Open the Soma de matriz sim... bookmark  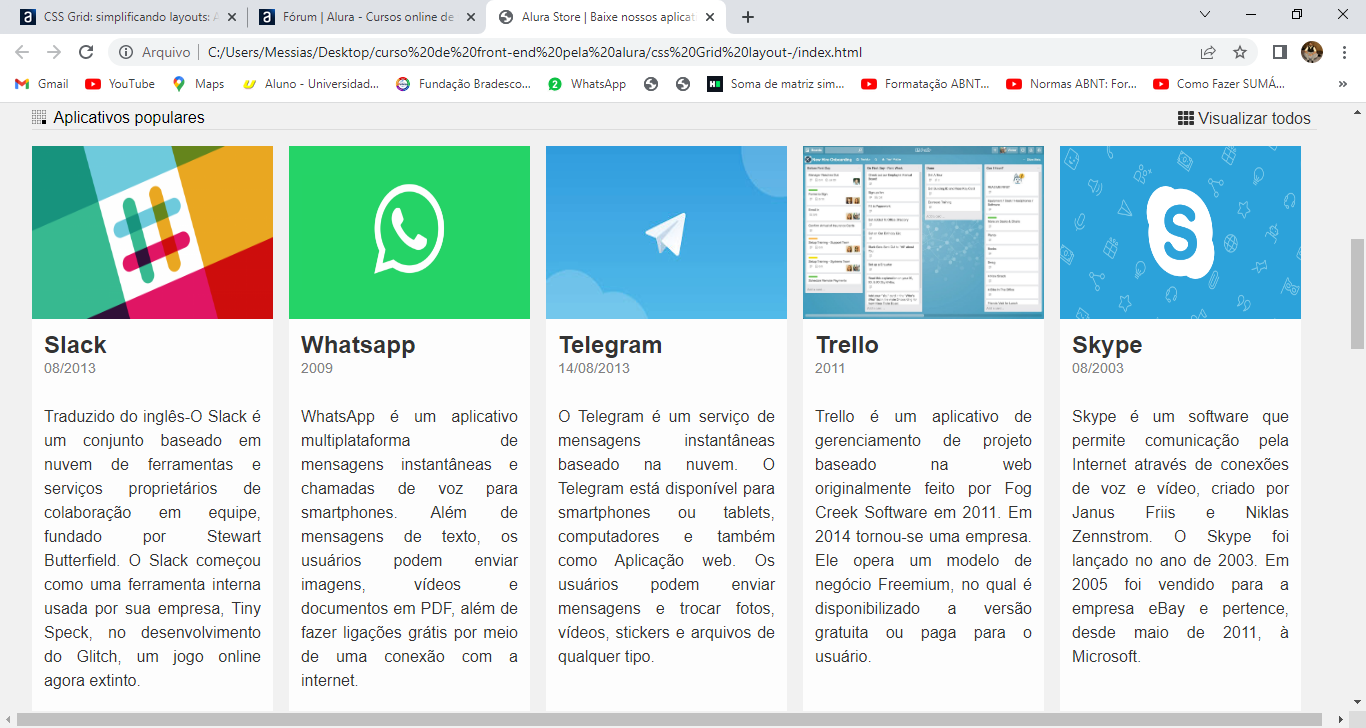[776, 84]
